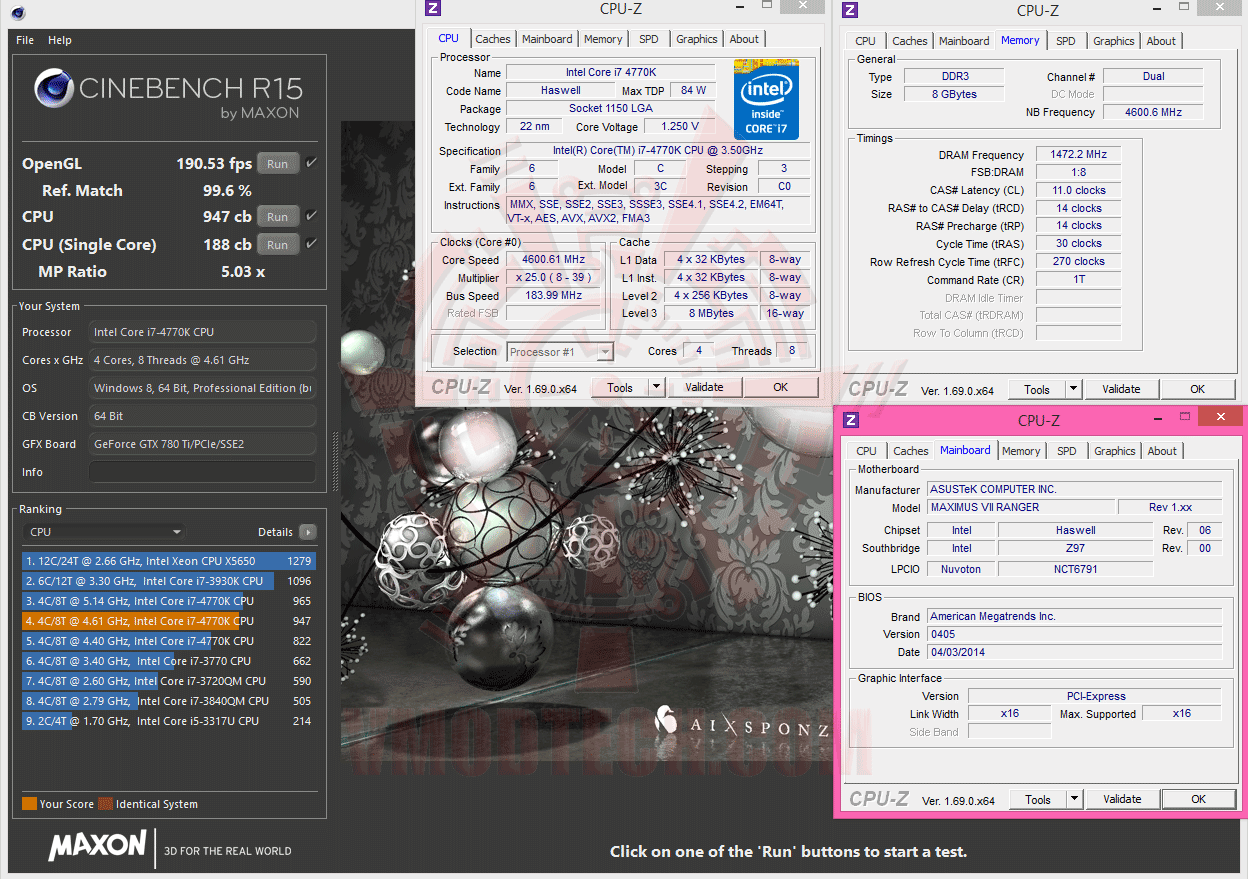Click the CPU-Z Z icon of the Memory window
The image size is (1248, 879).
click(850, 10)
